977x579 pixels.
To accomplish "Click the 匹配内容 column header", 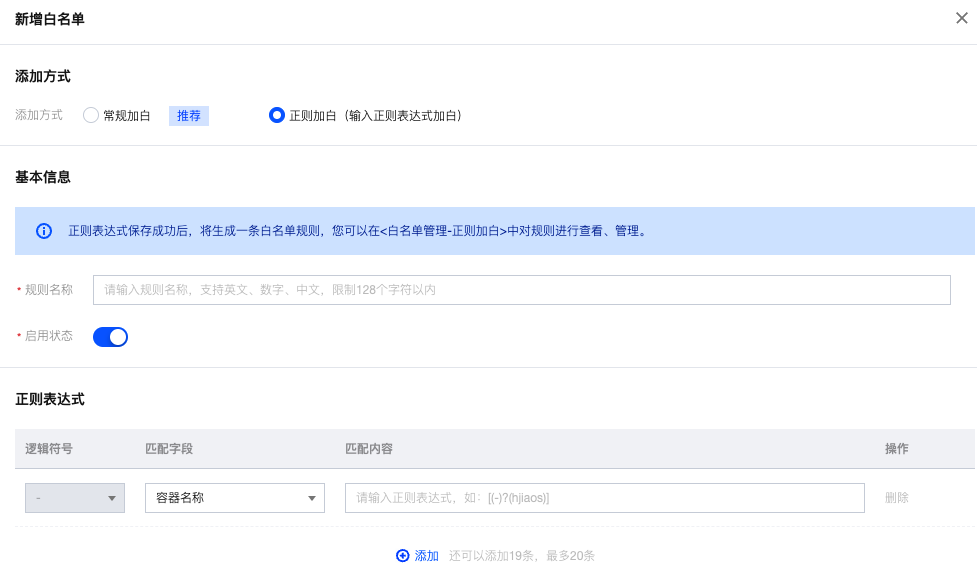I will tap(369, 449).
